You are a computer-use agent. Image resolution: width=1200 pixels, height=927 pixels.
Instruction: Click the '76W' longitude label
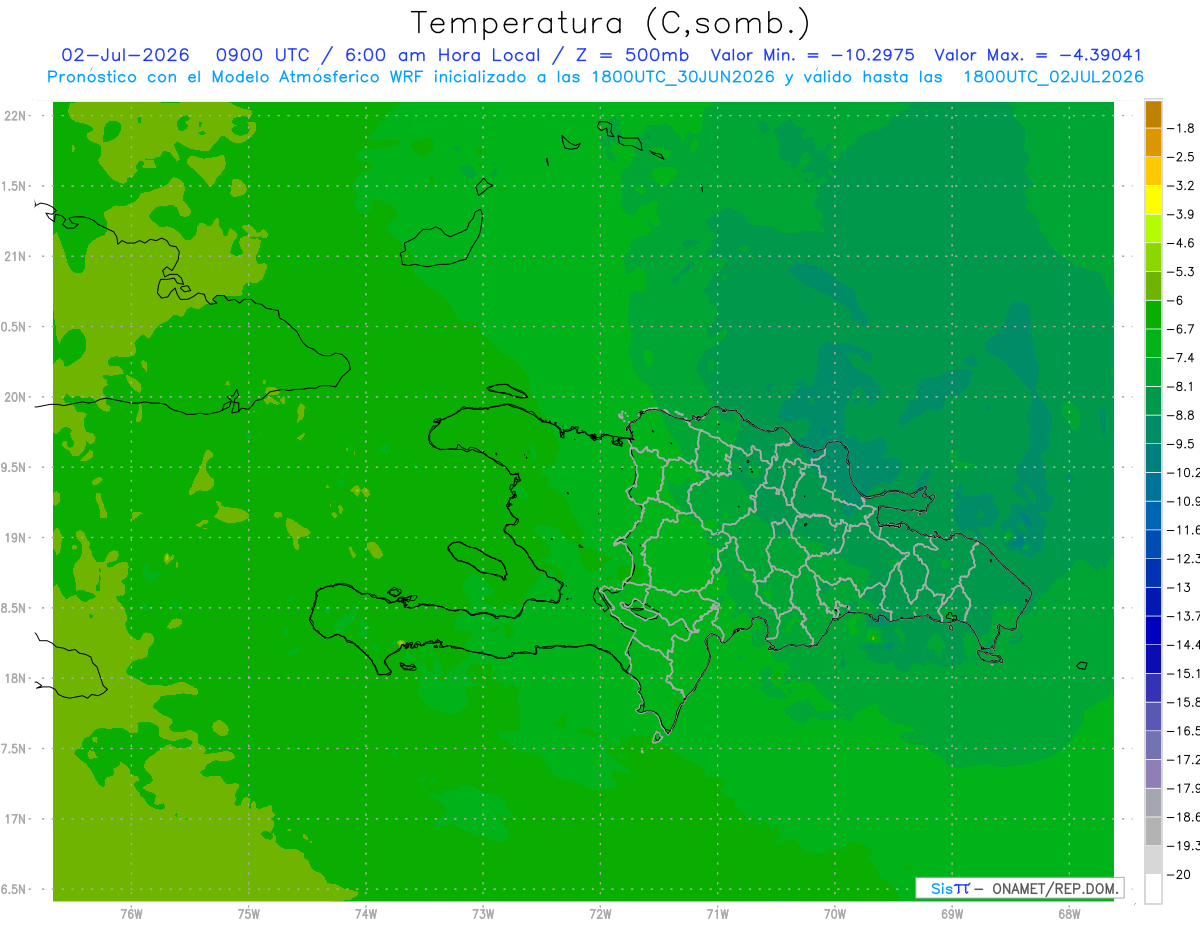pyautogui.click(x=131, y=914)
